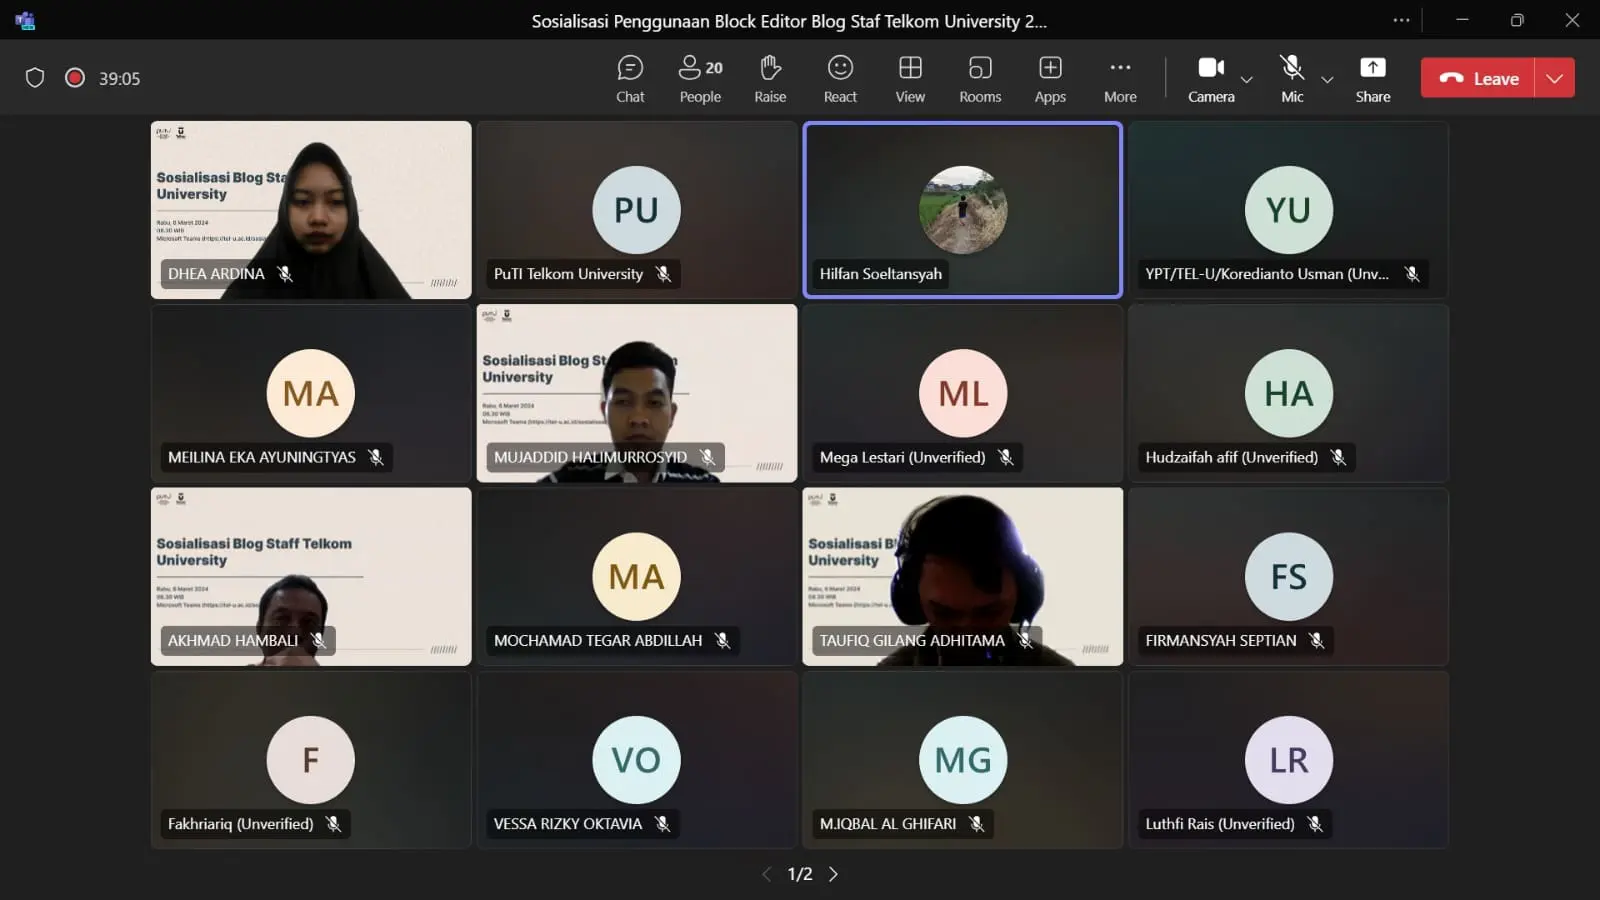
Task: Open the title bar ellipsis menu
Action: (1401, 20)
